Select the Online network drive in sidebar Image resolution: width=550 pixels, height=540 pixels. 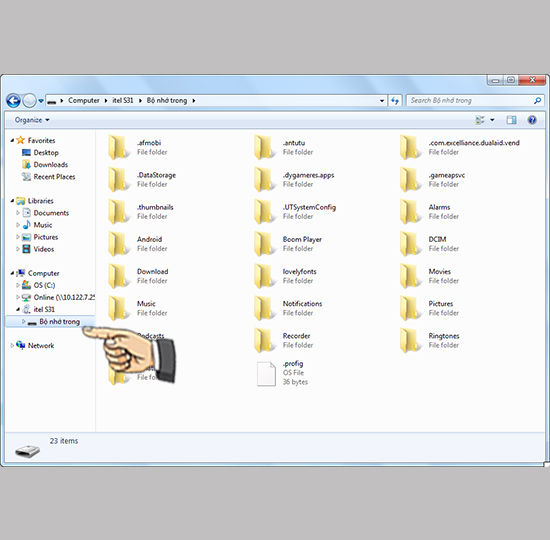(64, 297)
